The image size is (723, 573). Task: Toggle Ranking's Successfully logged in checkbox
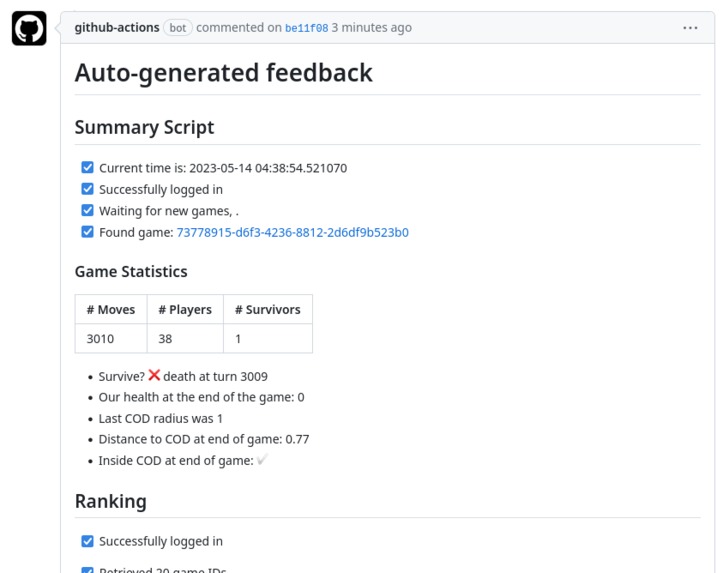[x=87, y=541]
